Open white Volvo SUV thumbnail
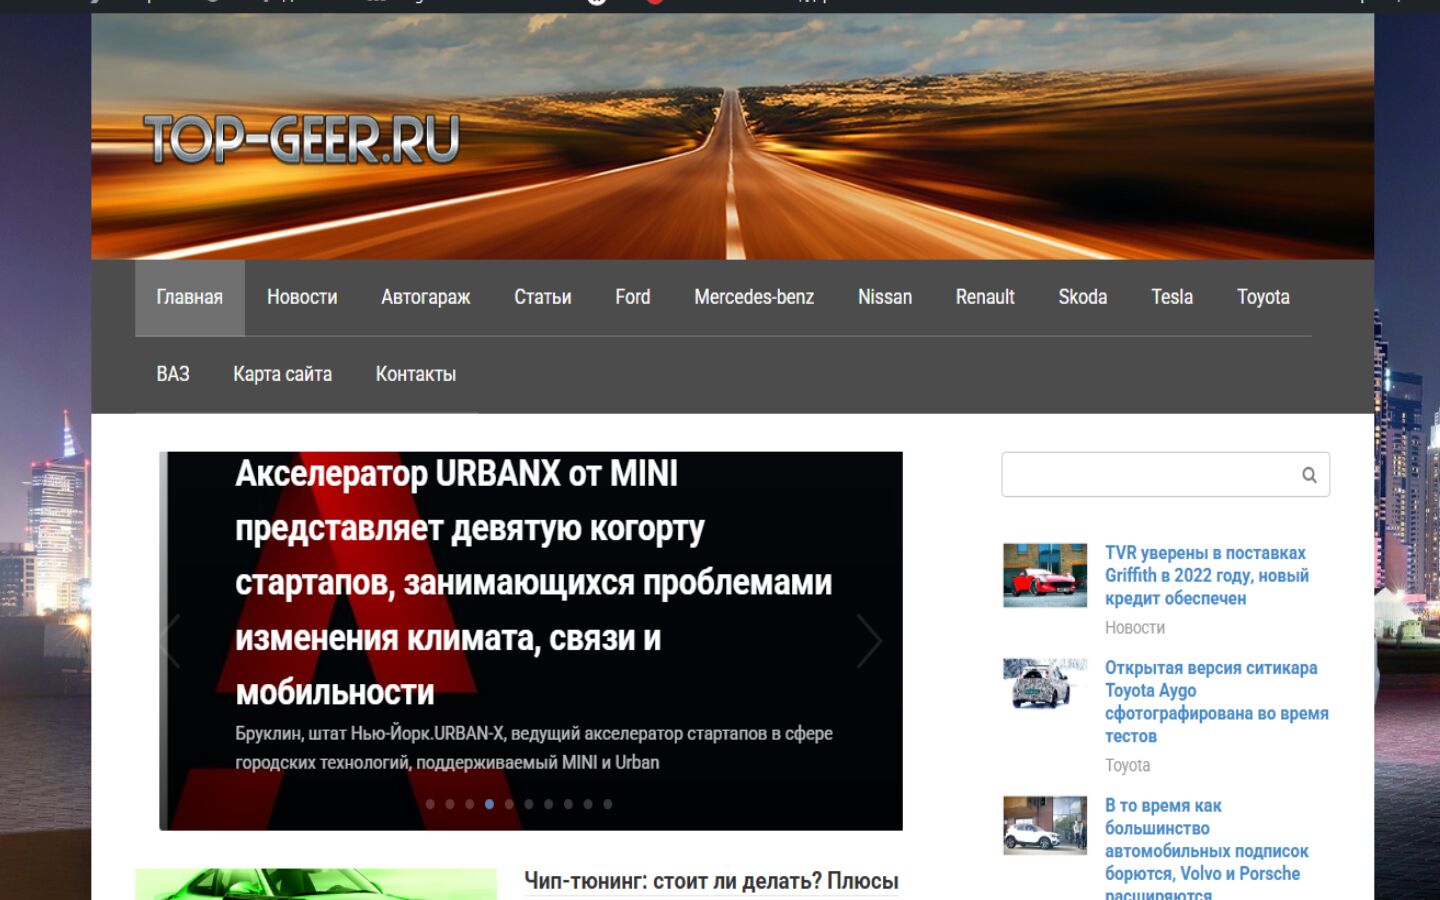The height and width of the screenshot is (900, 1440). click(x=1045, y=826)
